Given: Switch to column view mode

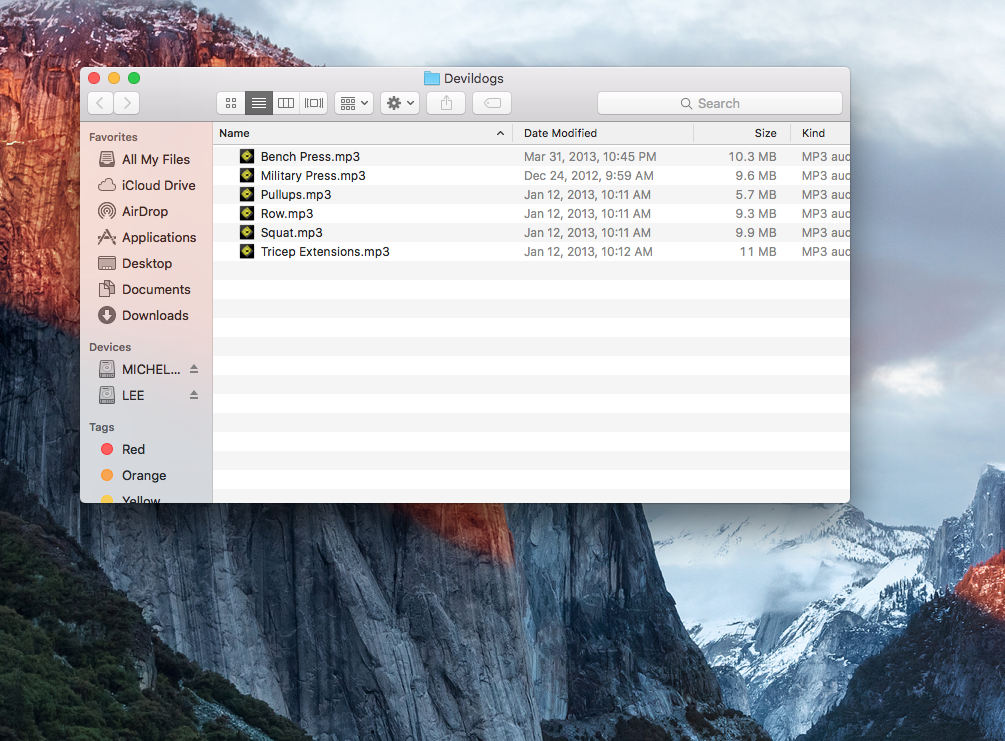Looking at the screenshot, I should (286, 103).
